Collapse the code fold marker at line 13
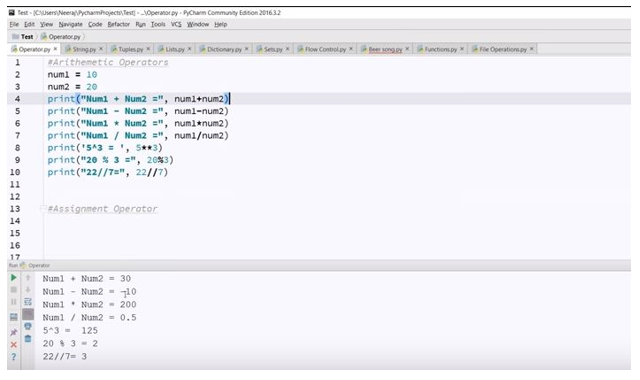Viewport: 640px width, 380px height. click(43, 209)
